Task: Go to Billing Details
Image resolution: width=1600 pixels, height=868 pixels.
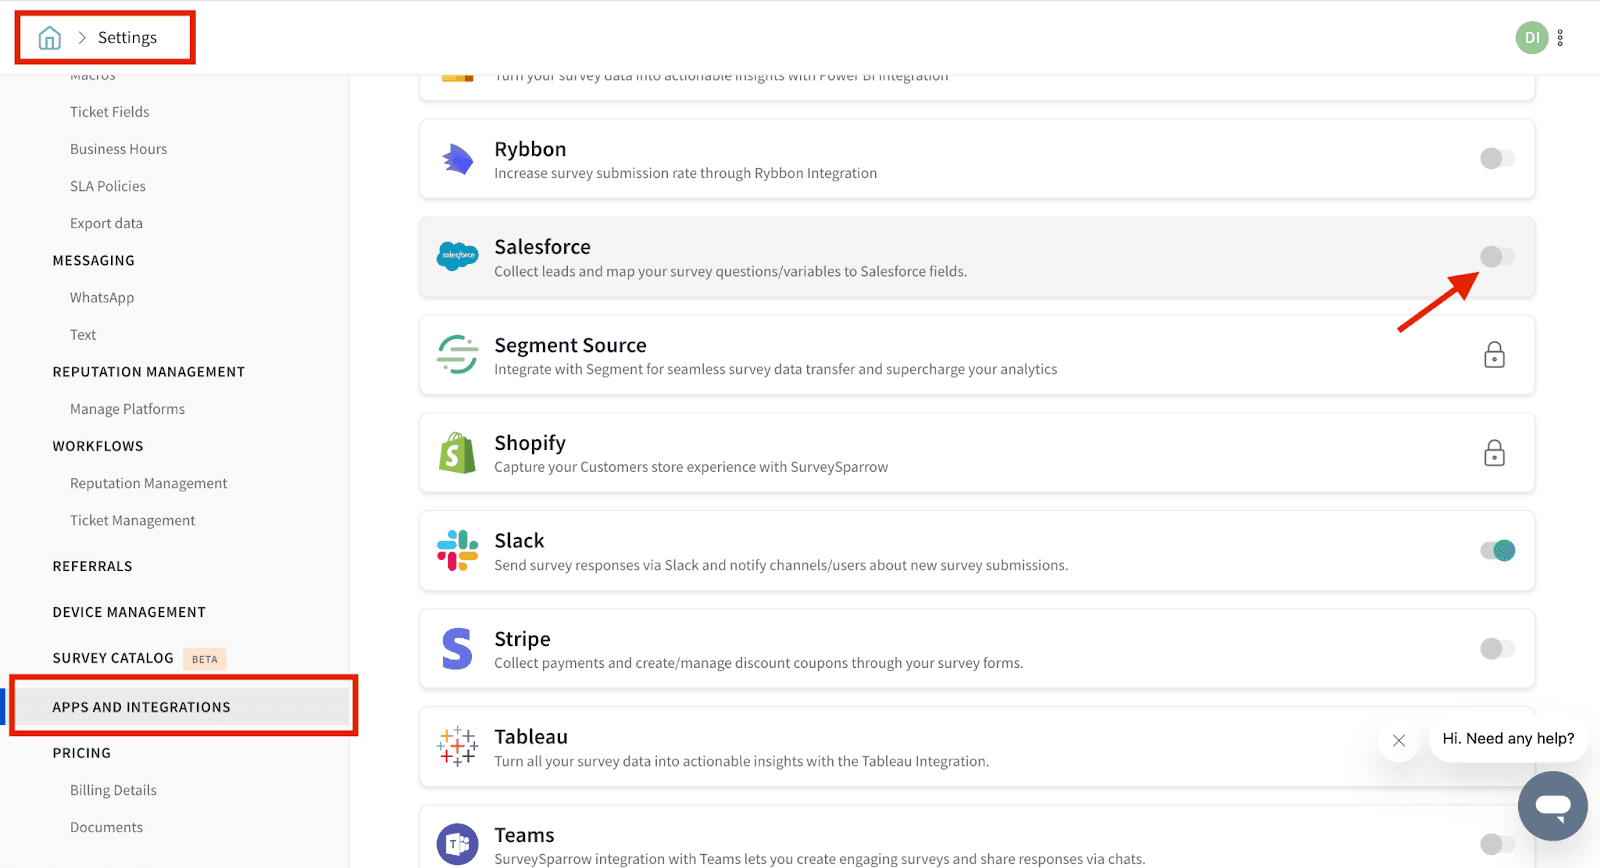Action: (x=113, y=790)
